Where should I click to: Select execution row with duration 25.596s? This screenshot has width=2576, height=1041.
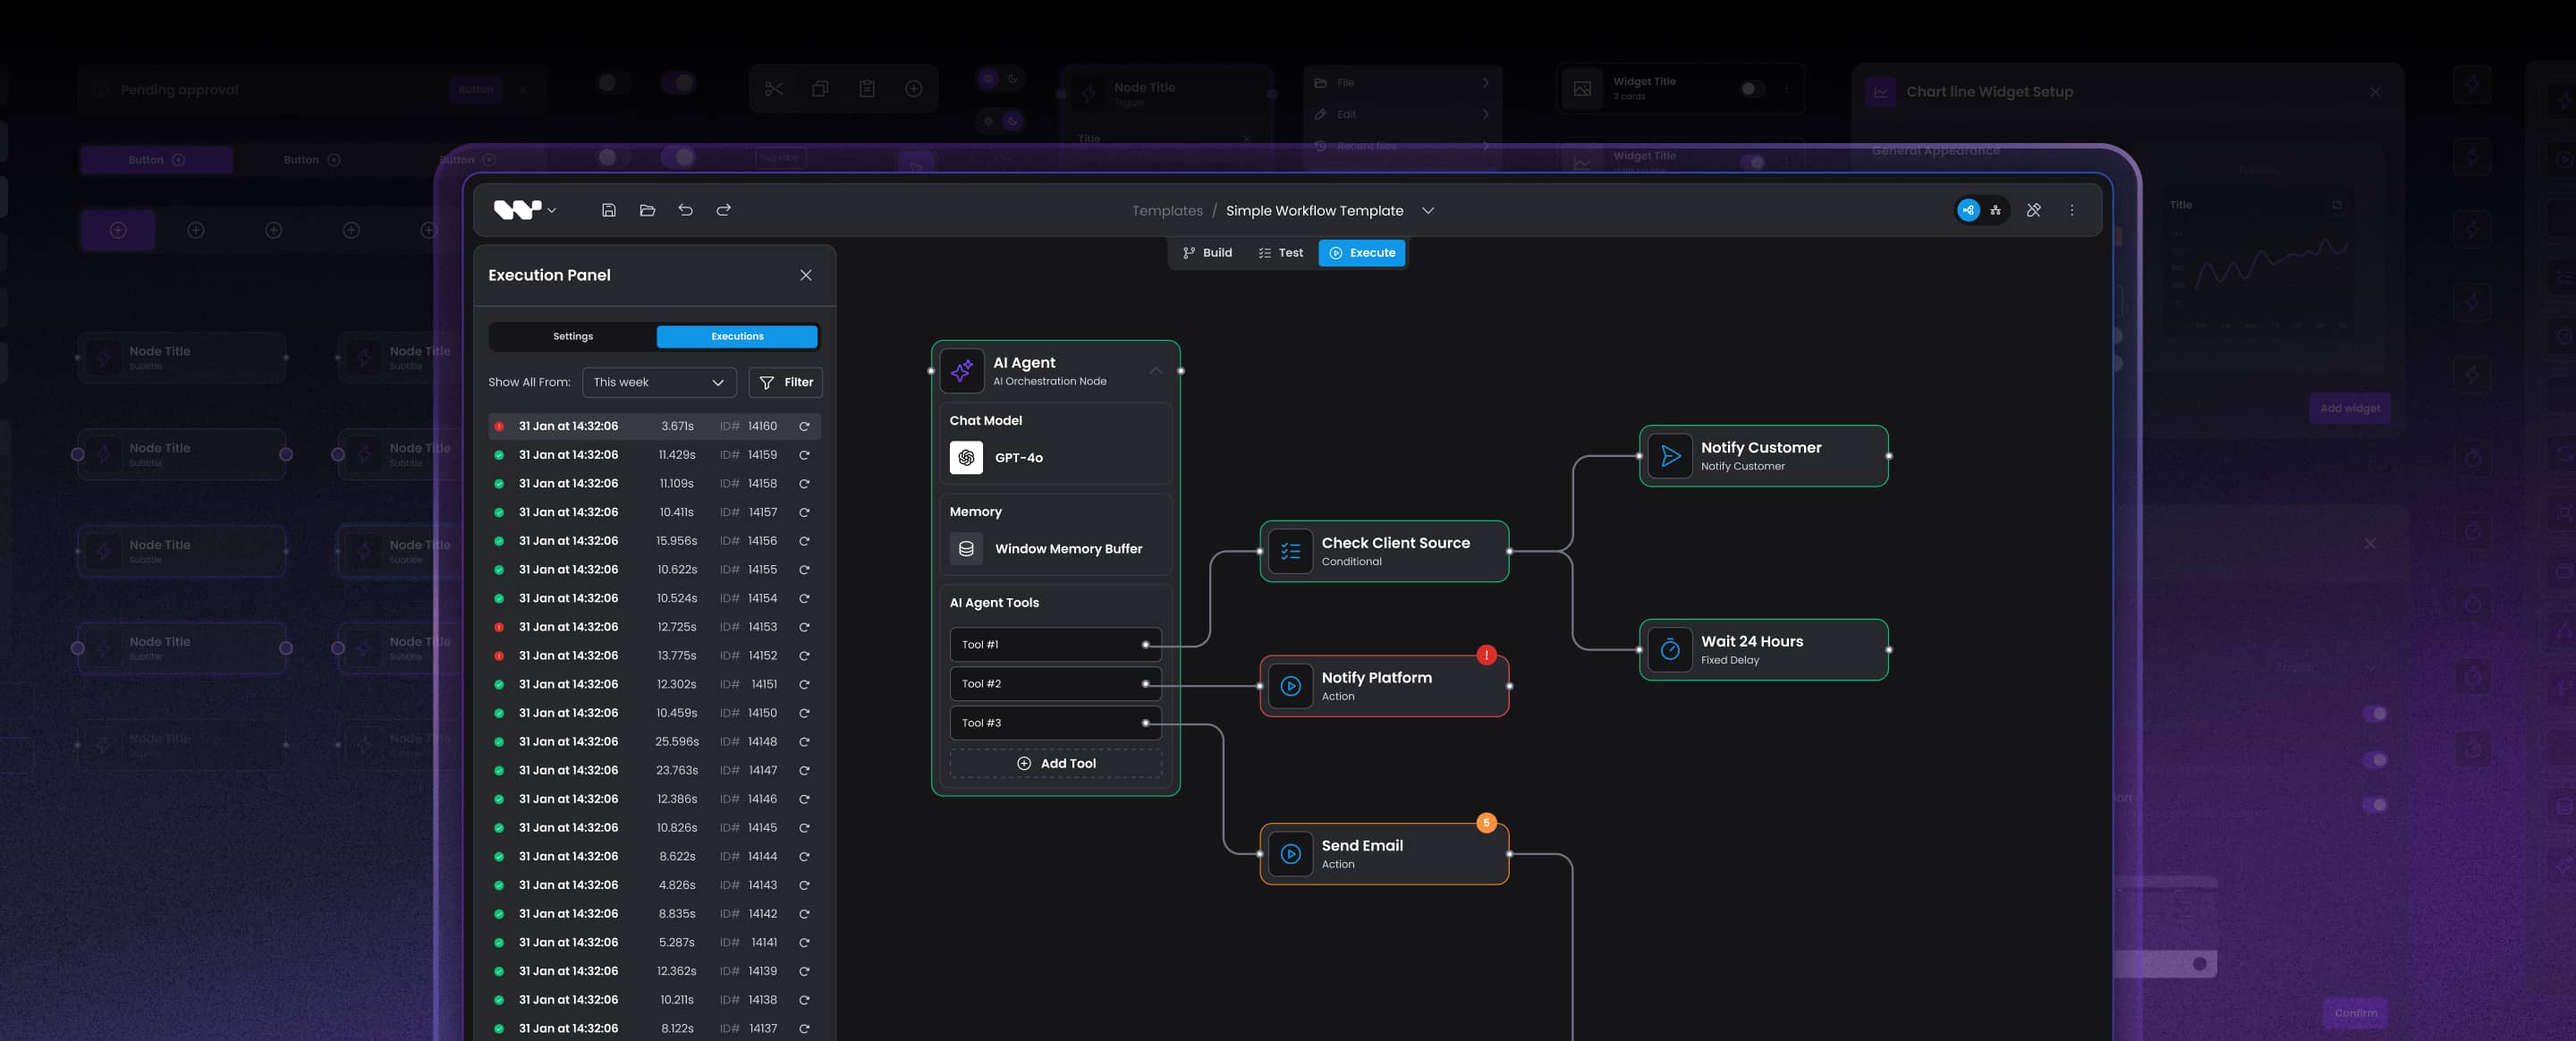click(x=655, y=742)
